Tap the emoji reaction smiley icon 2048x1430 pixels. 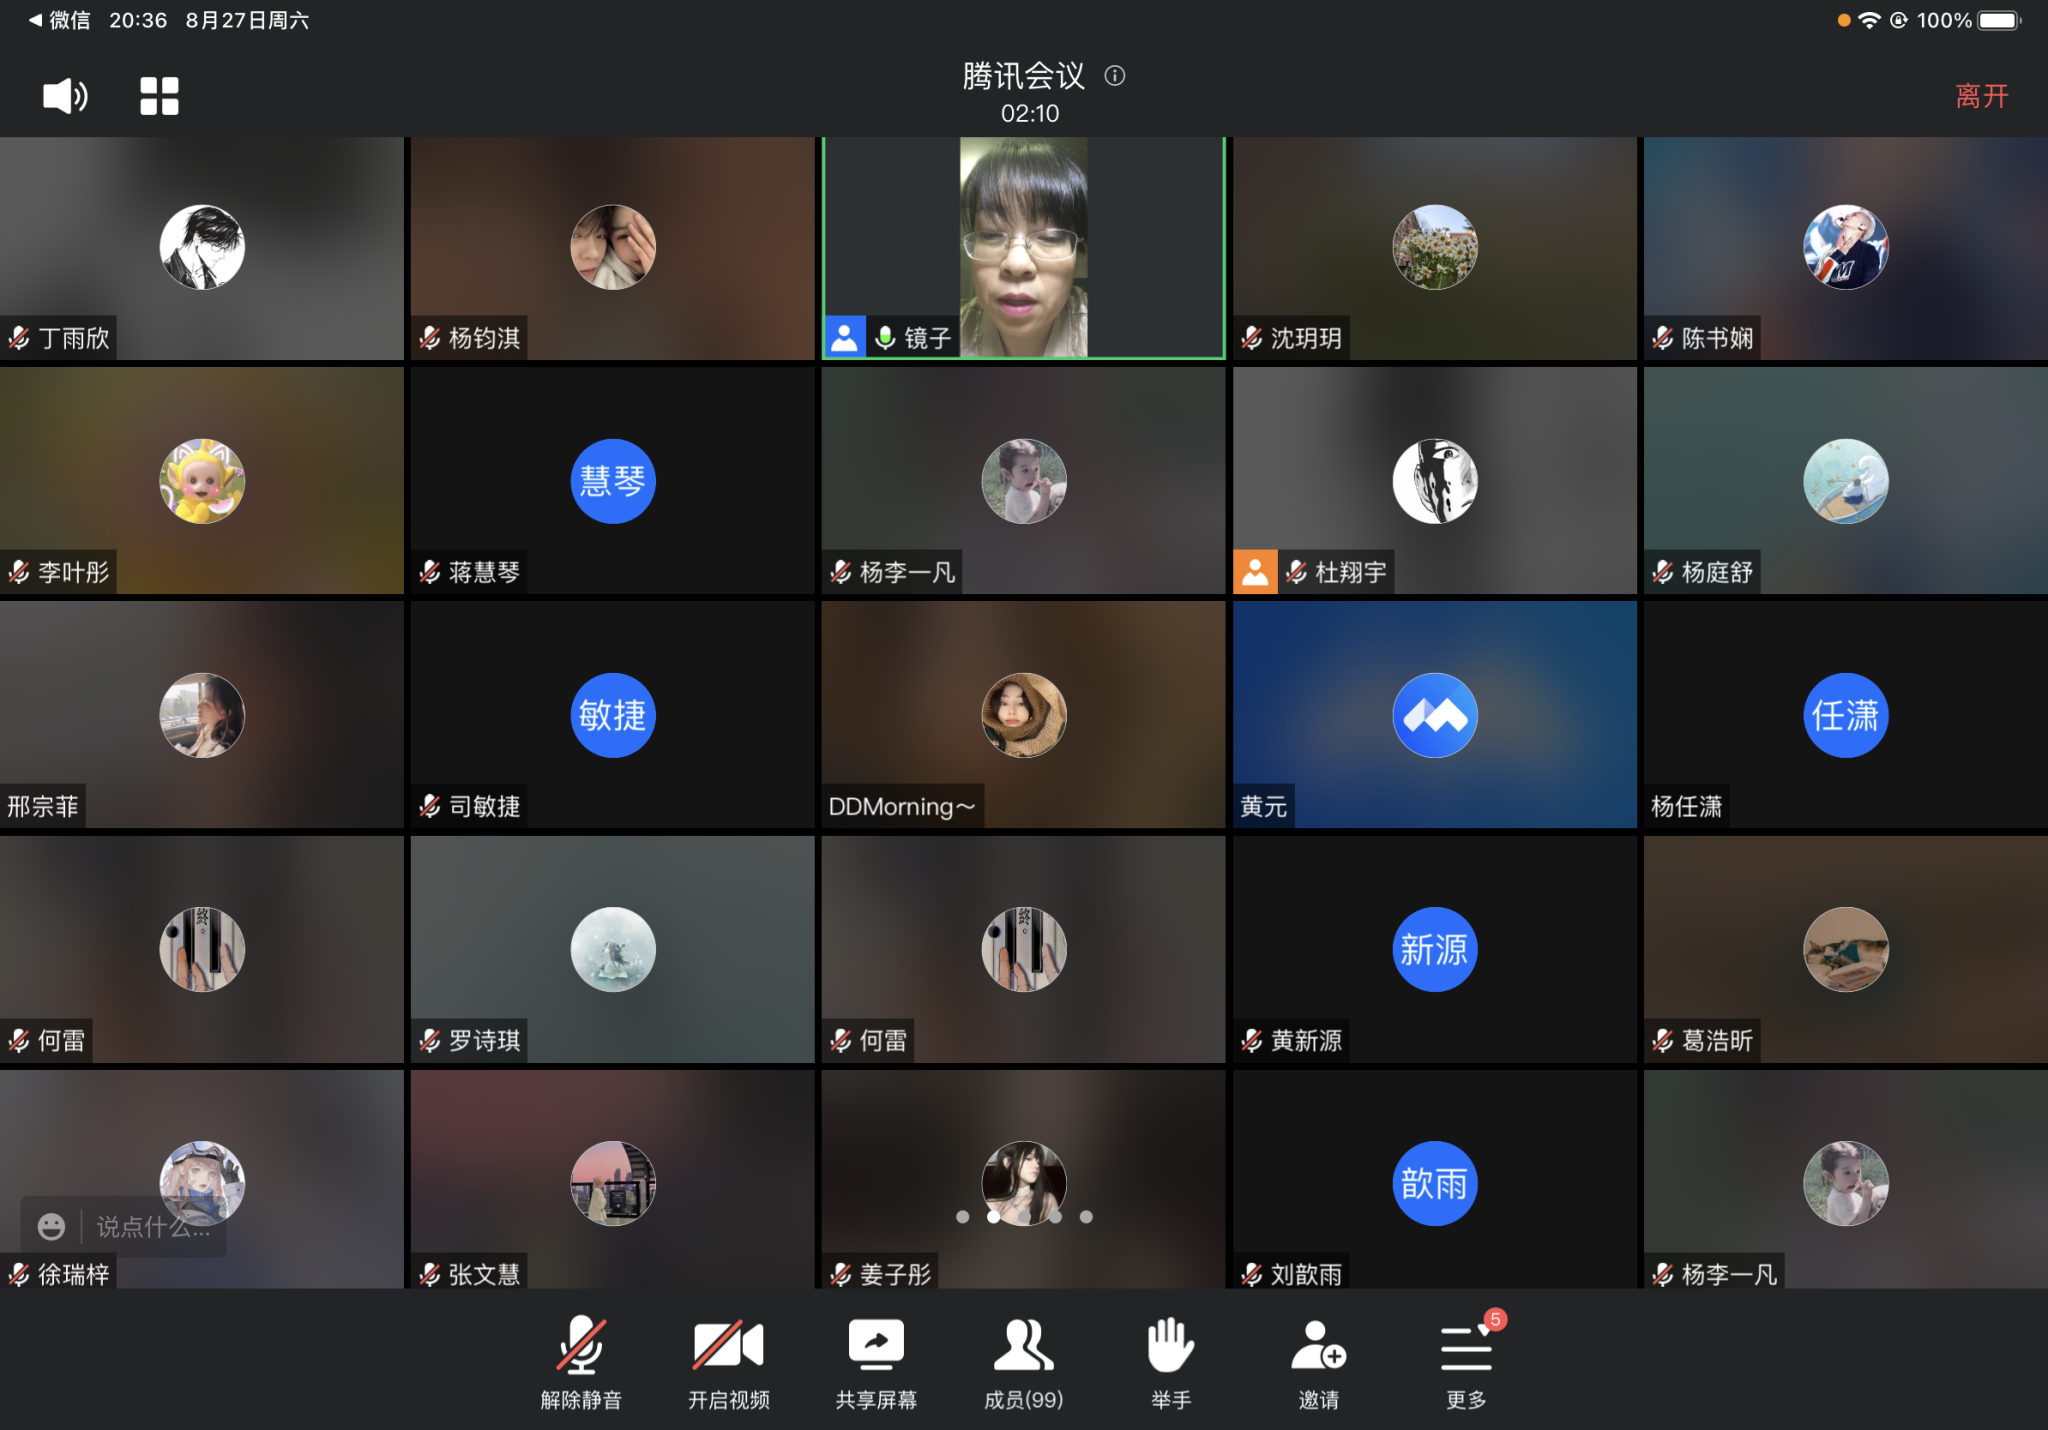pos(52,1226)
